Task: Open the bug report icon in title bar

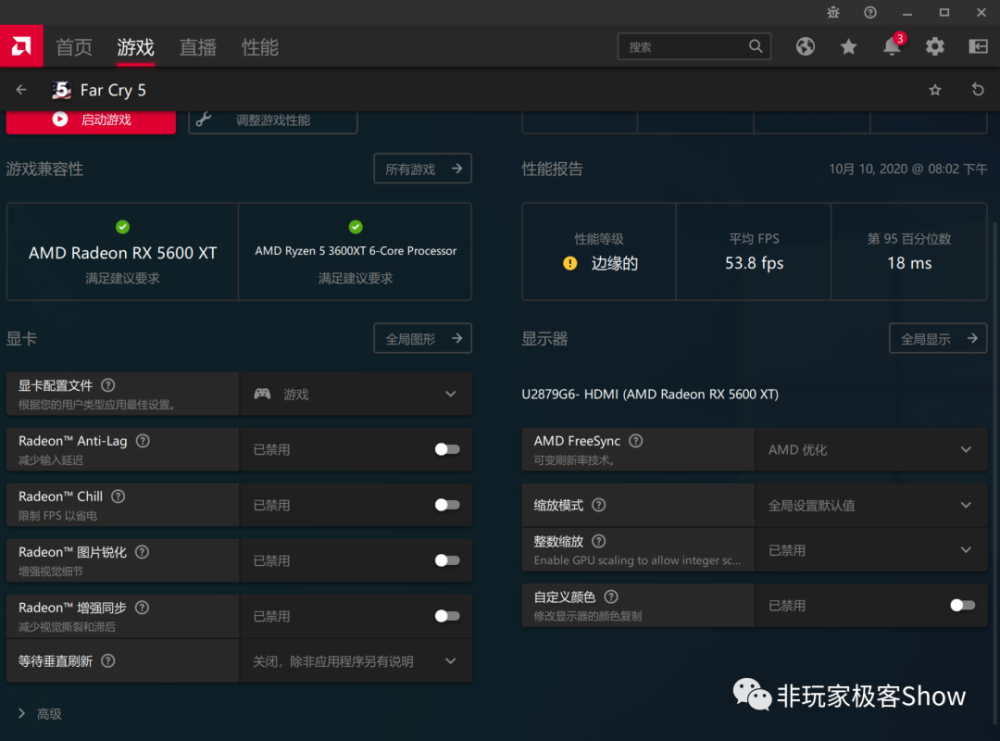Action: tap(833, 12)
